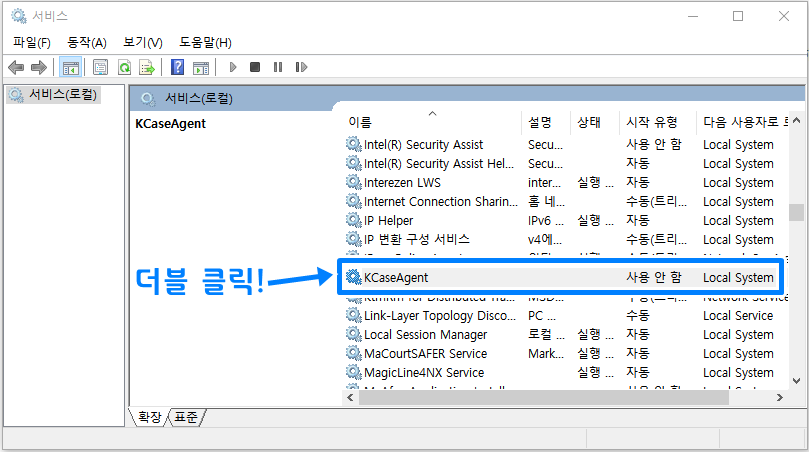The height and width of the screenshot is (452, 809).
Task: Select Internet Connection Sharin... service
Action: coord(441,202)
